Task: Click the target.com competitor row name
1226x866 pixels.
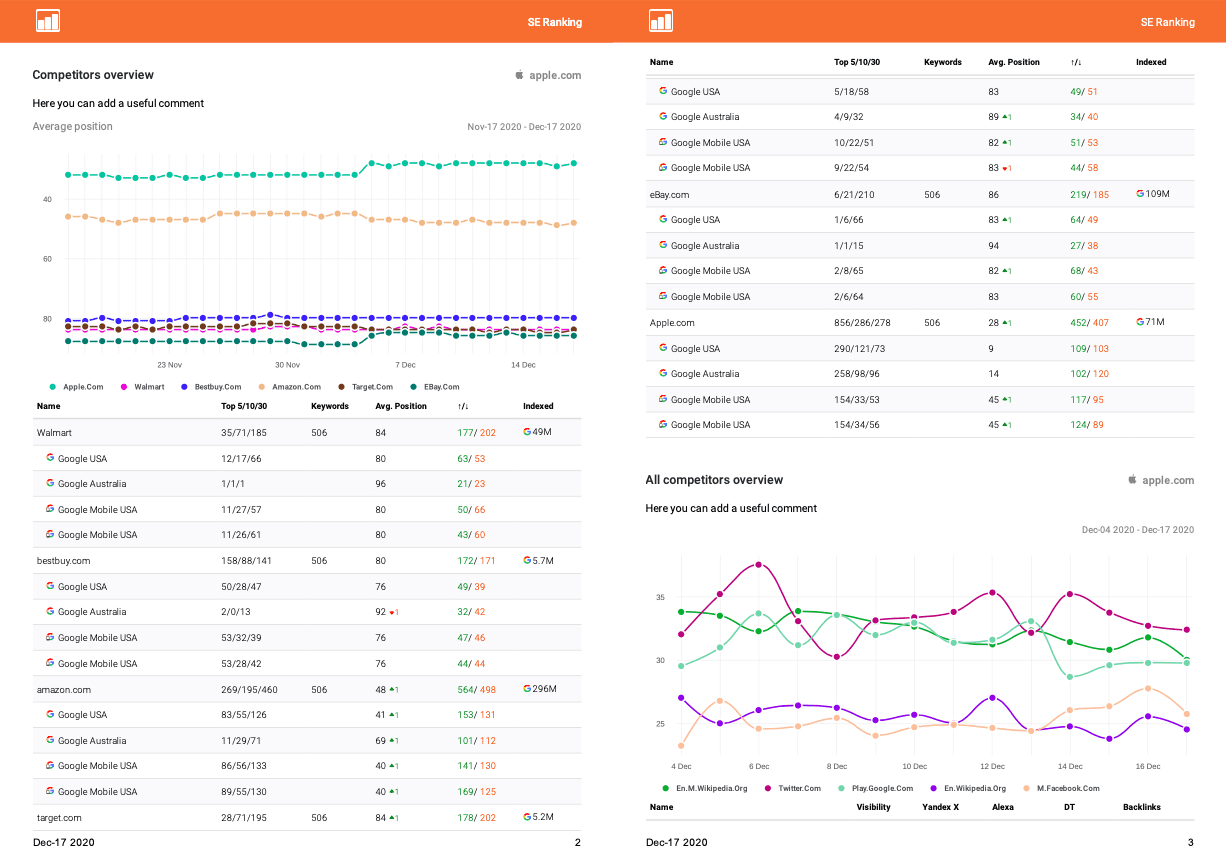Action: 59,817
